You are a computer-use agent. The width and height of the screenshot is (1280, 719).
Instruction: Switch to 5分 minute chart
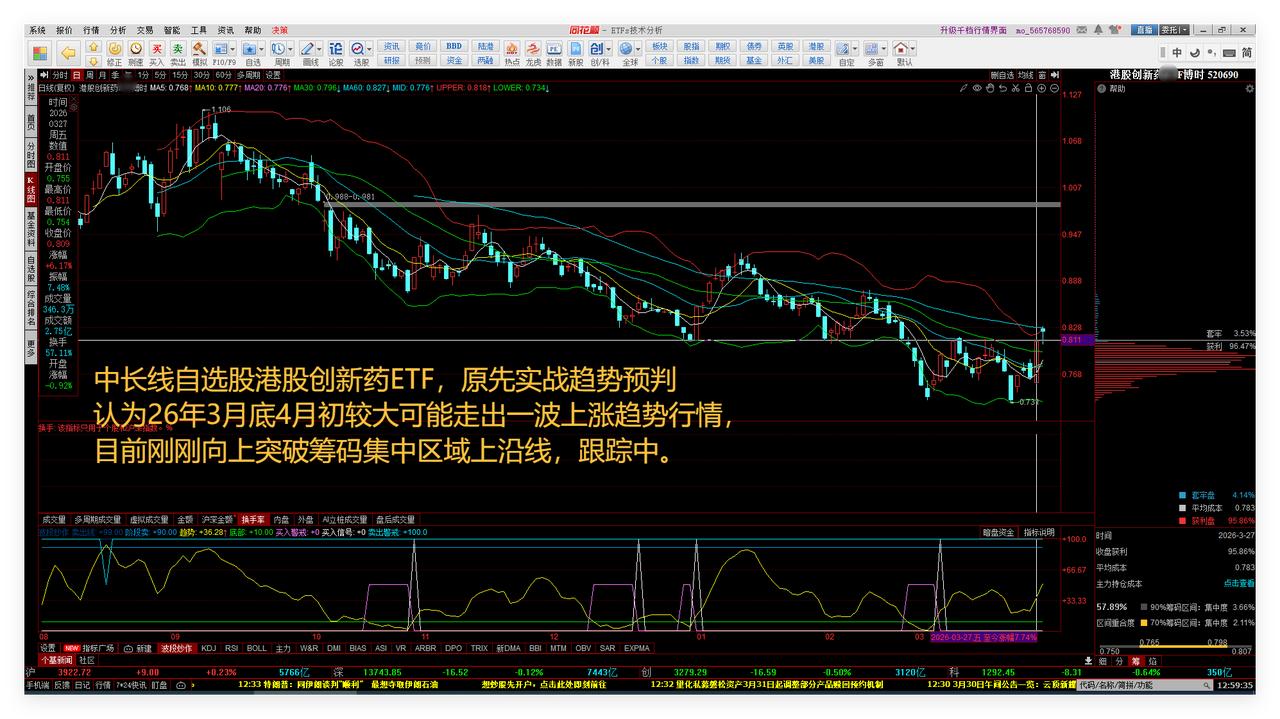pyautogui.click(x=161, y=75)
